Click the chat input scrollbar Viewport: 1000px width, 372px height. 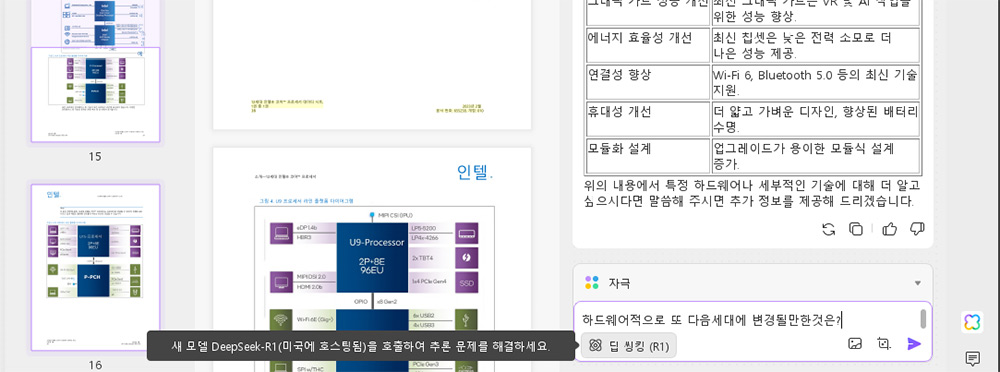point(923,319)
